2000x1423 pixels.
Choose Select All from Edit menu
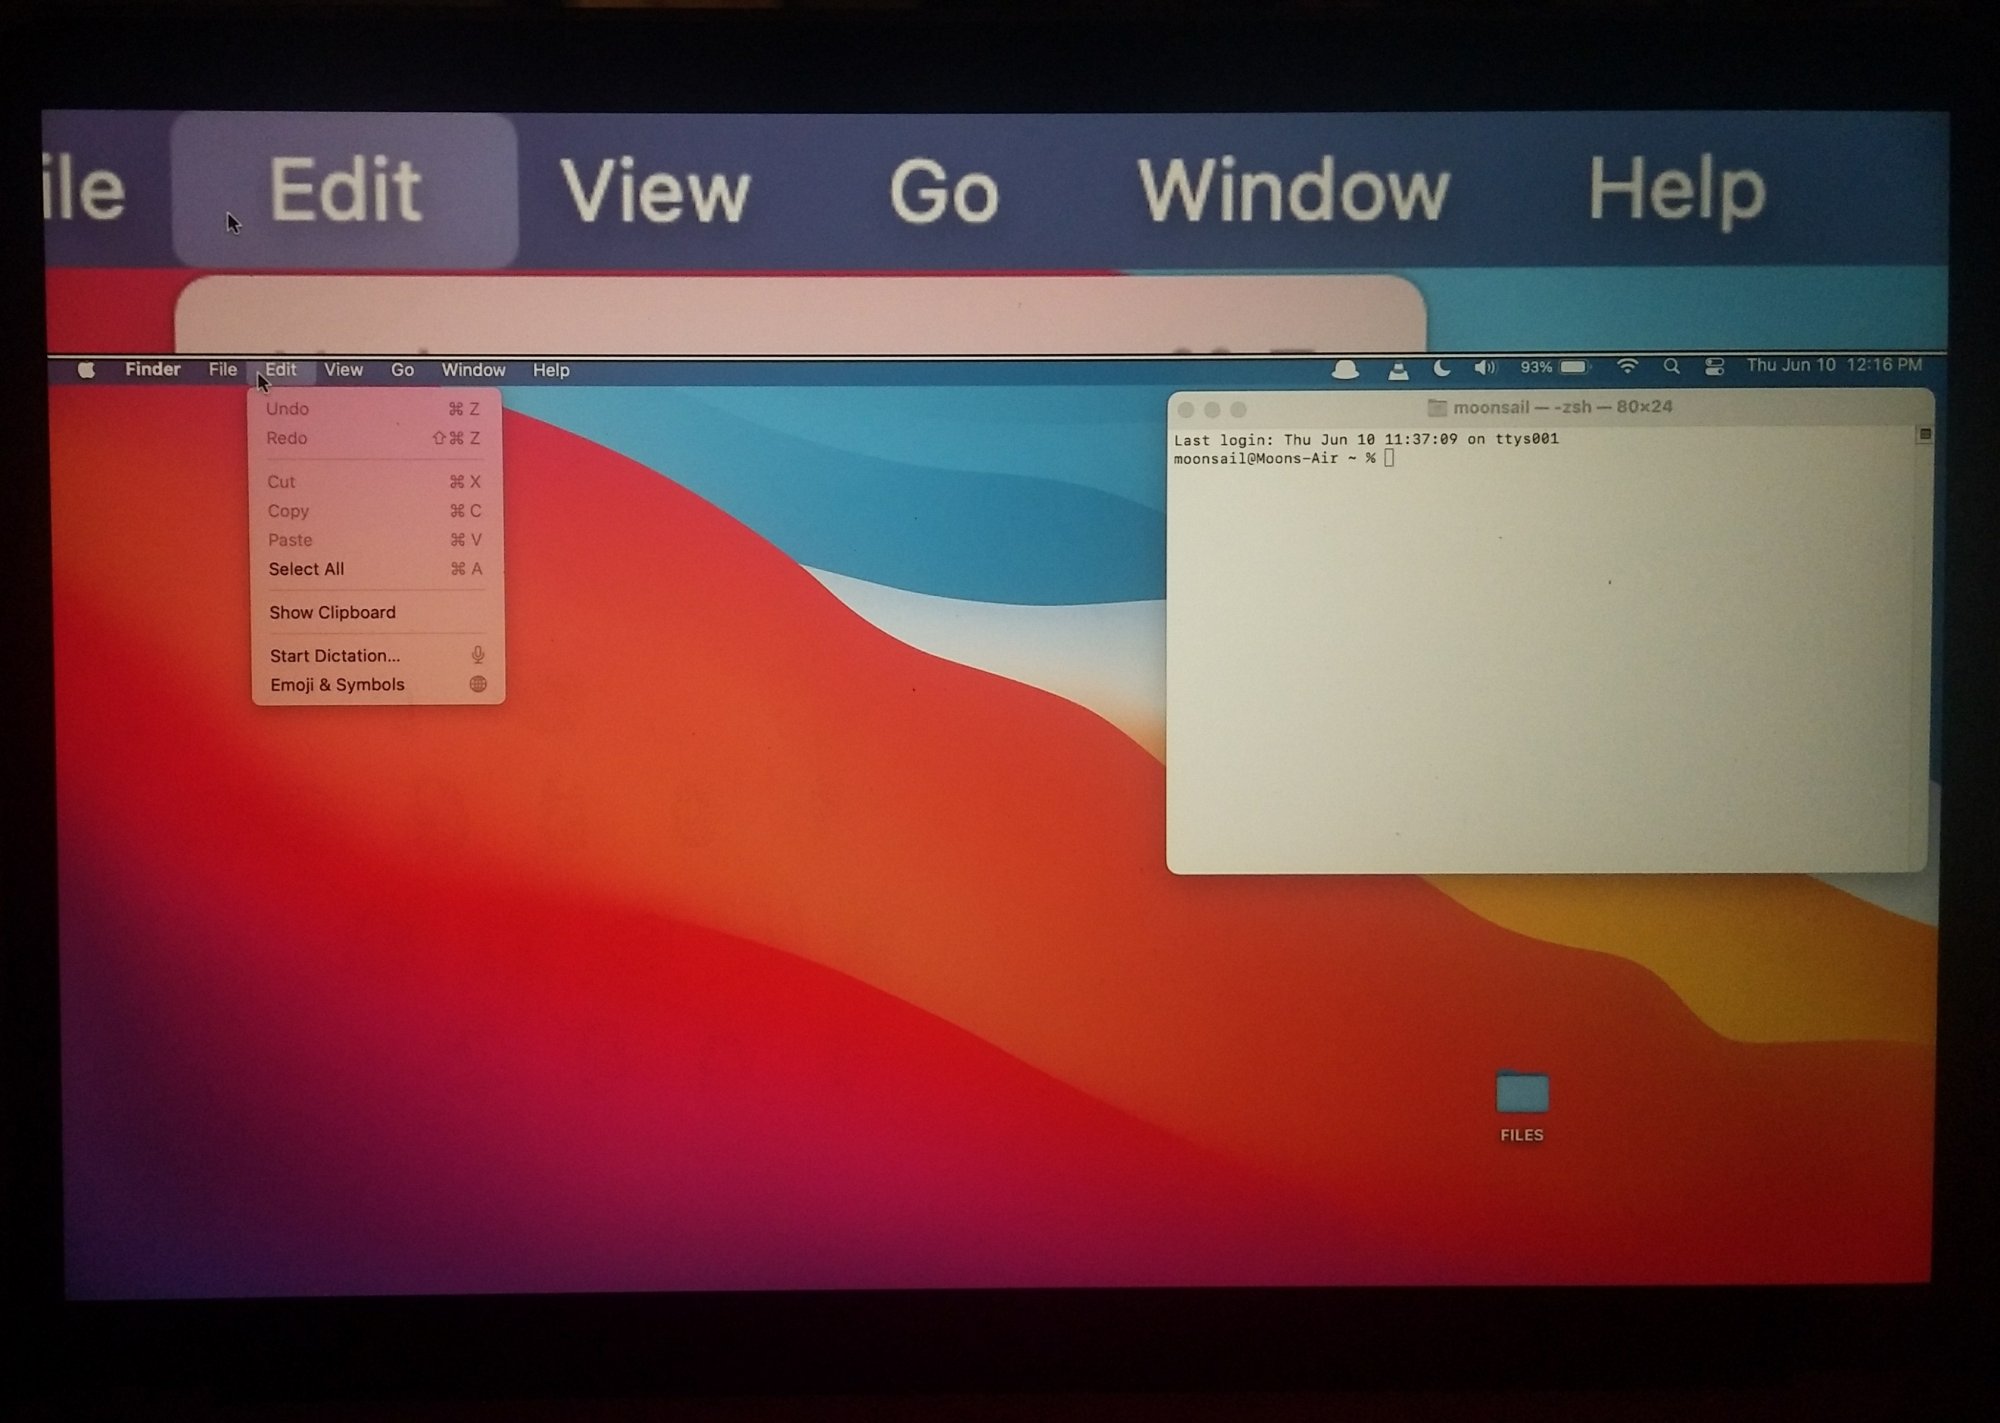click(307, 569)
